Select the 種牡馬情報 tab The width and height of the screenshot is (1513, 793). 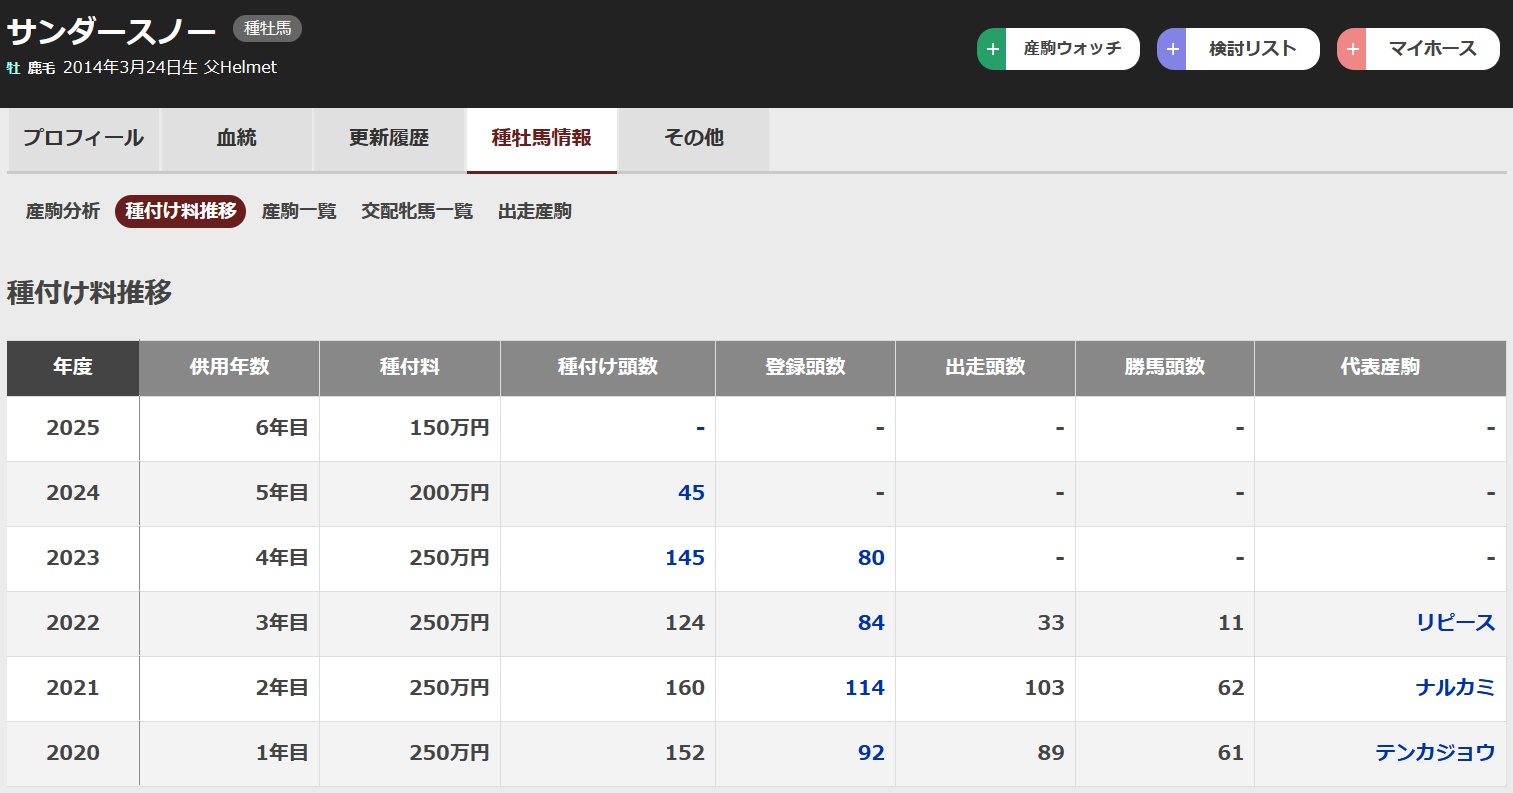541,139
